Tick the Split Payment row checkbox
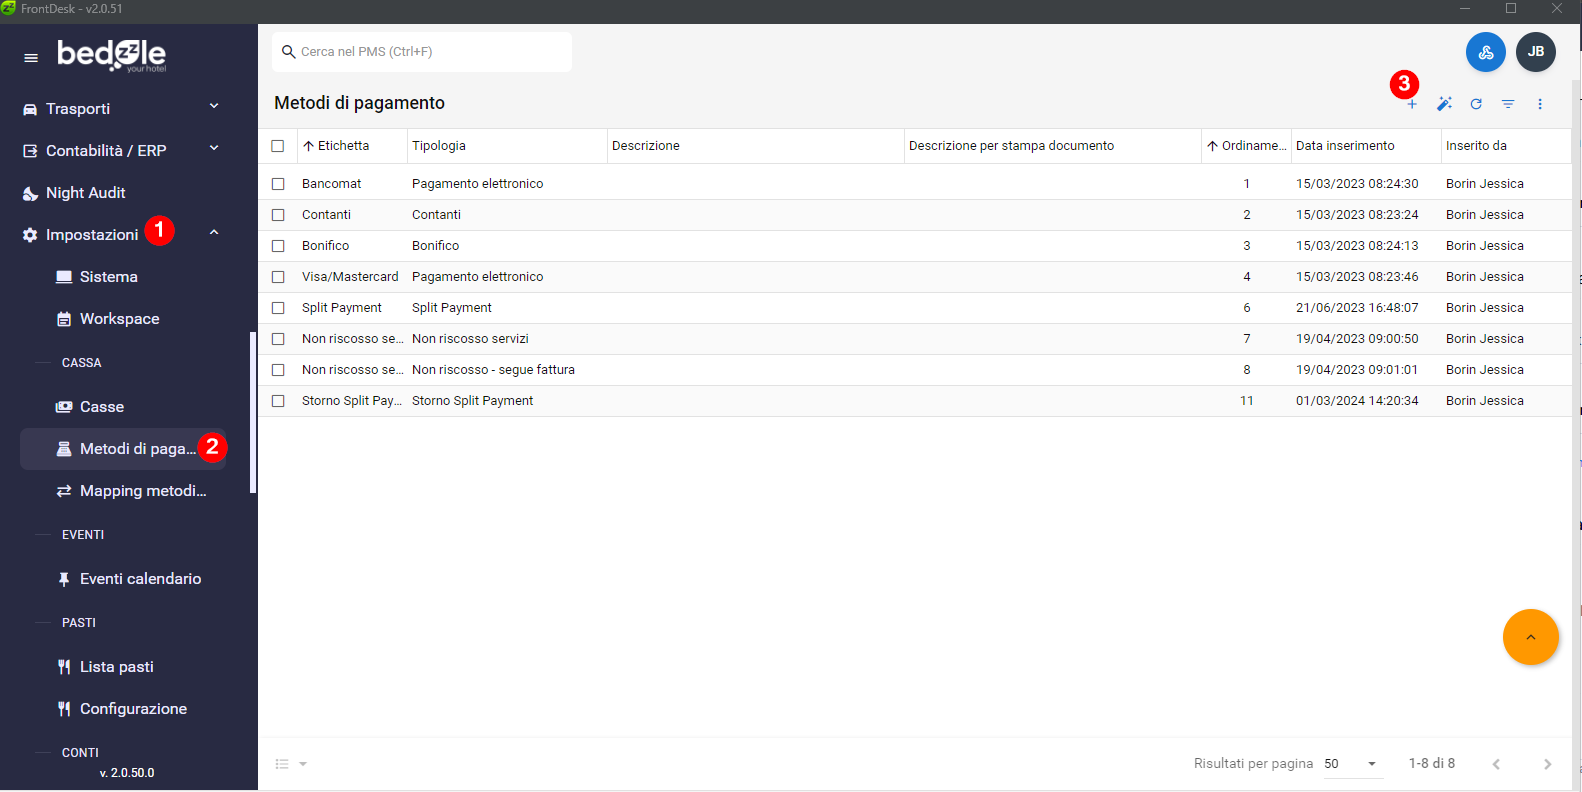This screenshot has width=1582, height=792. click(278, 308)
